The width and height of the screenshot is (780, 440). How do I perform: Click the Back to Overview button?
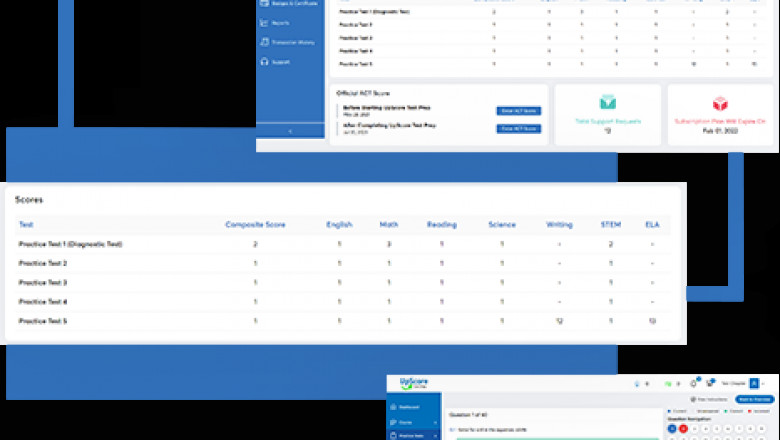click(x=755, y=399)
